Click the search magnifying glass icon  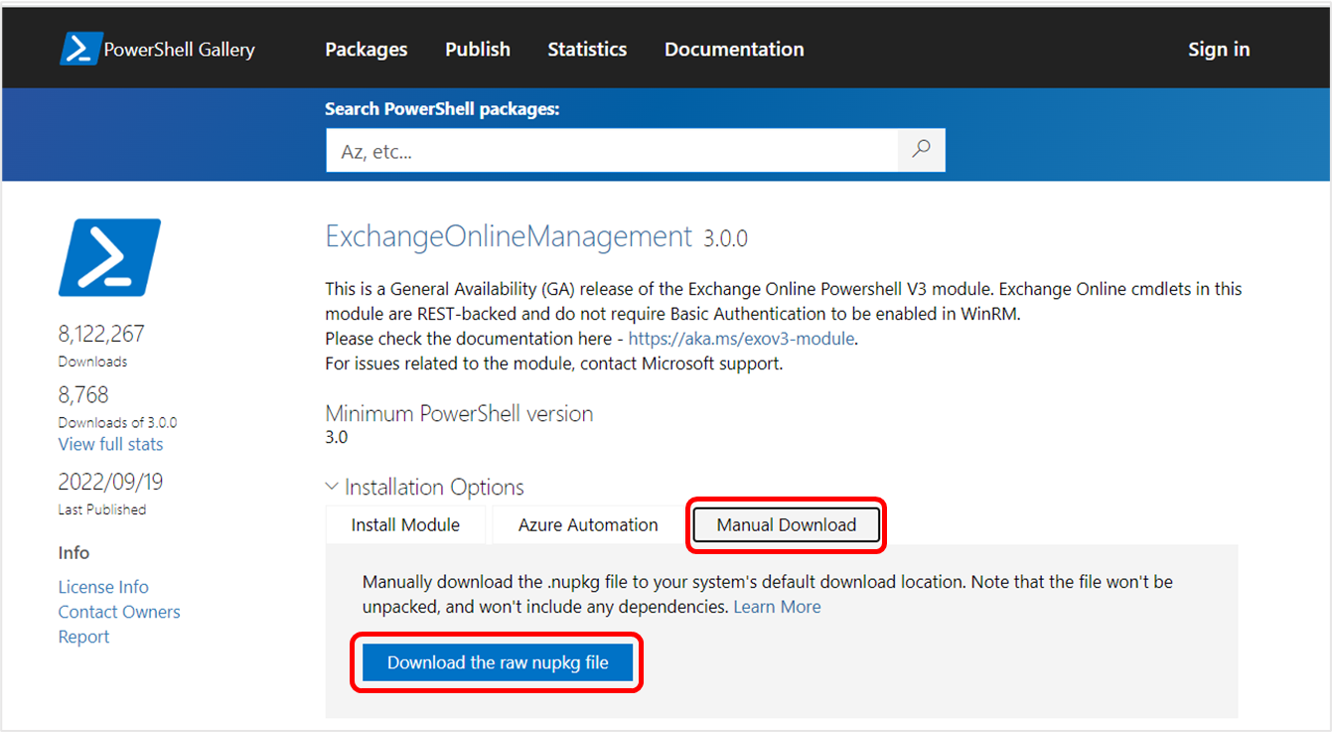(920, 149)
